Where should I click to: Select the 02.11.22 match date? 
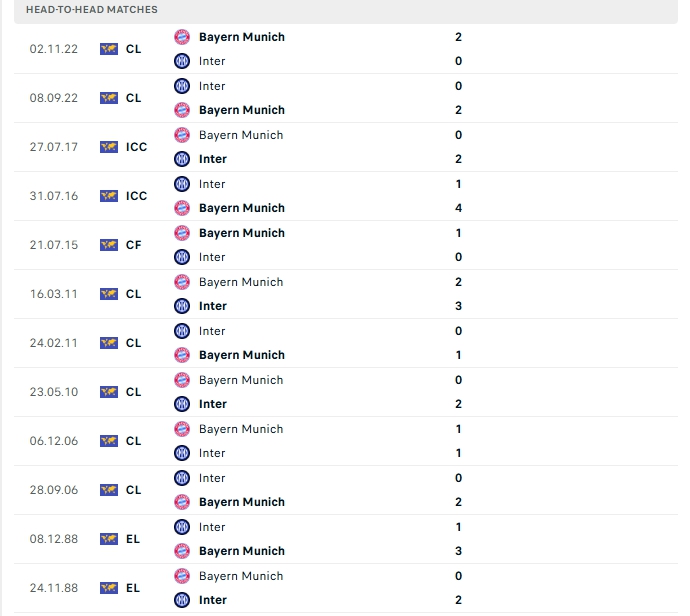[54, 49]
